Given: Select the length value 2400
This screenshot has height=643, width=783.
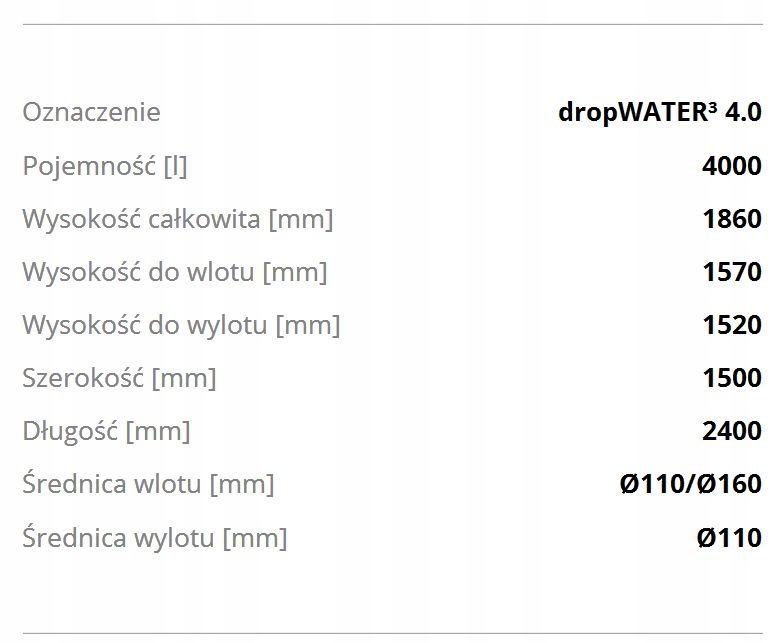Looking at the screenshot, I should point(731,431).
